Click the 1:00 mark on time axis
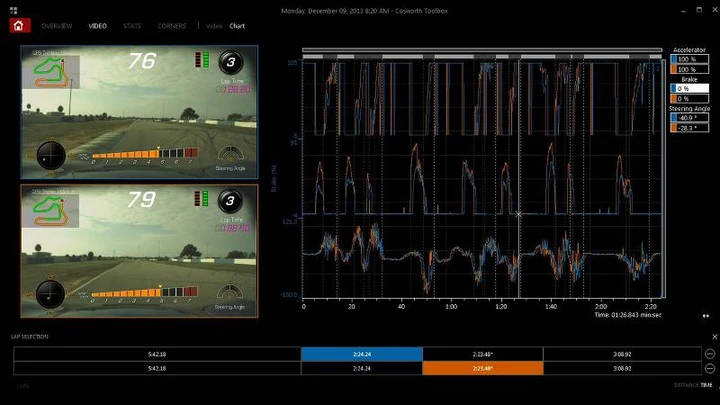The image size is (720, 405). [451, 306]
